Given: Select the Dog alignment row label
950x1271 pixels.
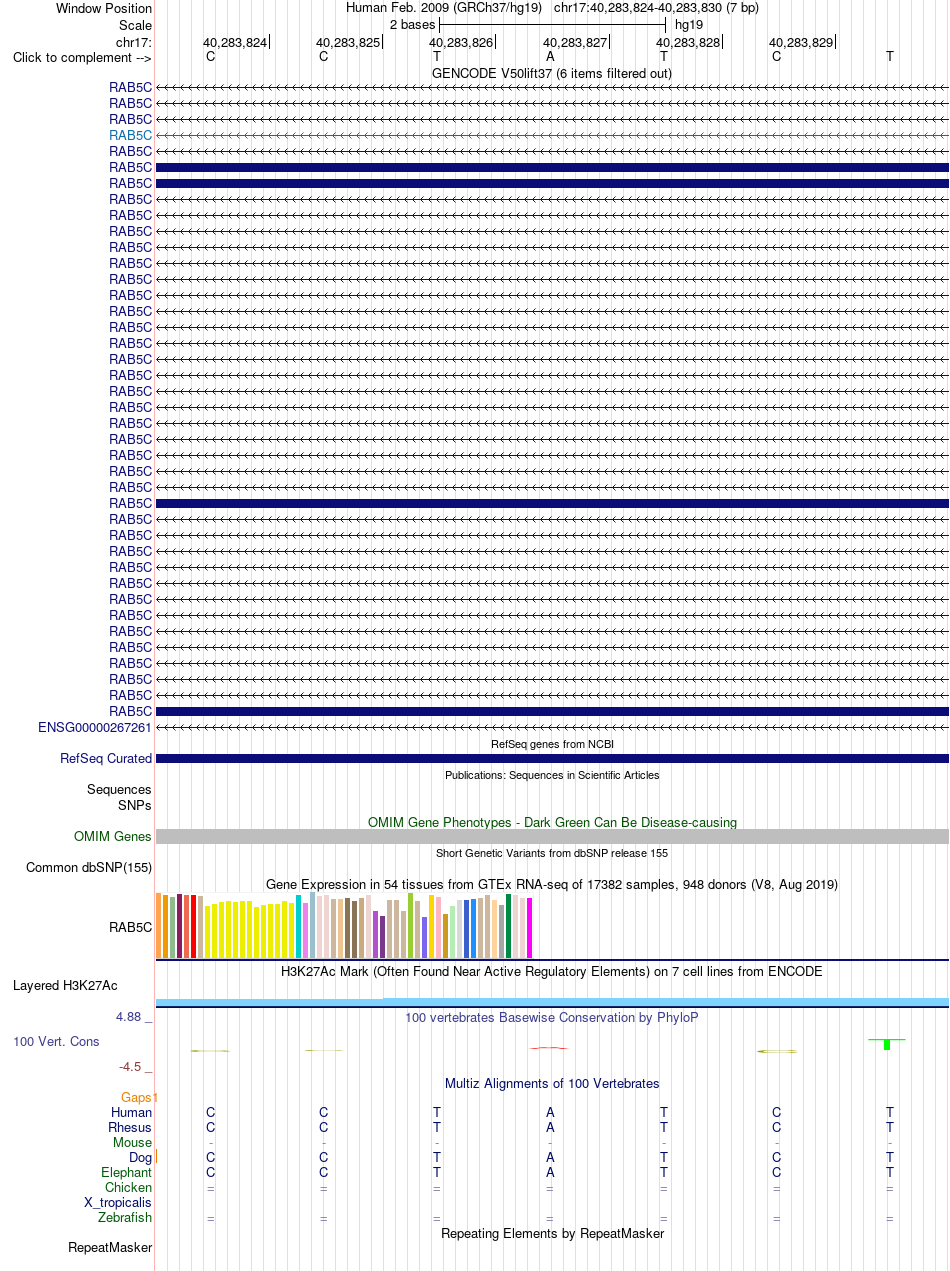Looking at the screenshot, I should 141,1158.
